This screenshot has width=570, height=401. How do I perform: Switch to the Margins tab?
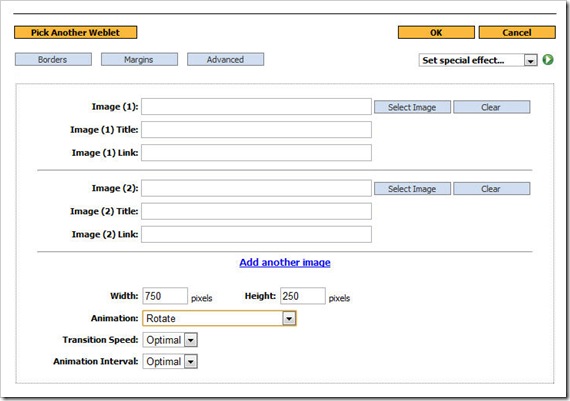coord(139,59)
